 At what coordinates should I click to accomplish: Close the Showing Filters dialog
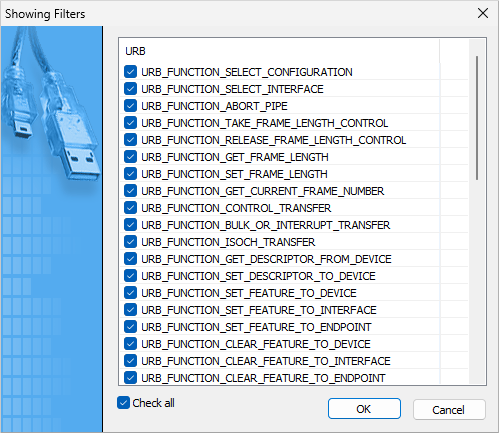pos(483,14)
